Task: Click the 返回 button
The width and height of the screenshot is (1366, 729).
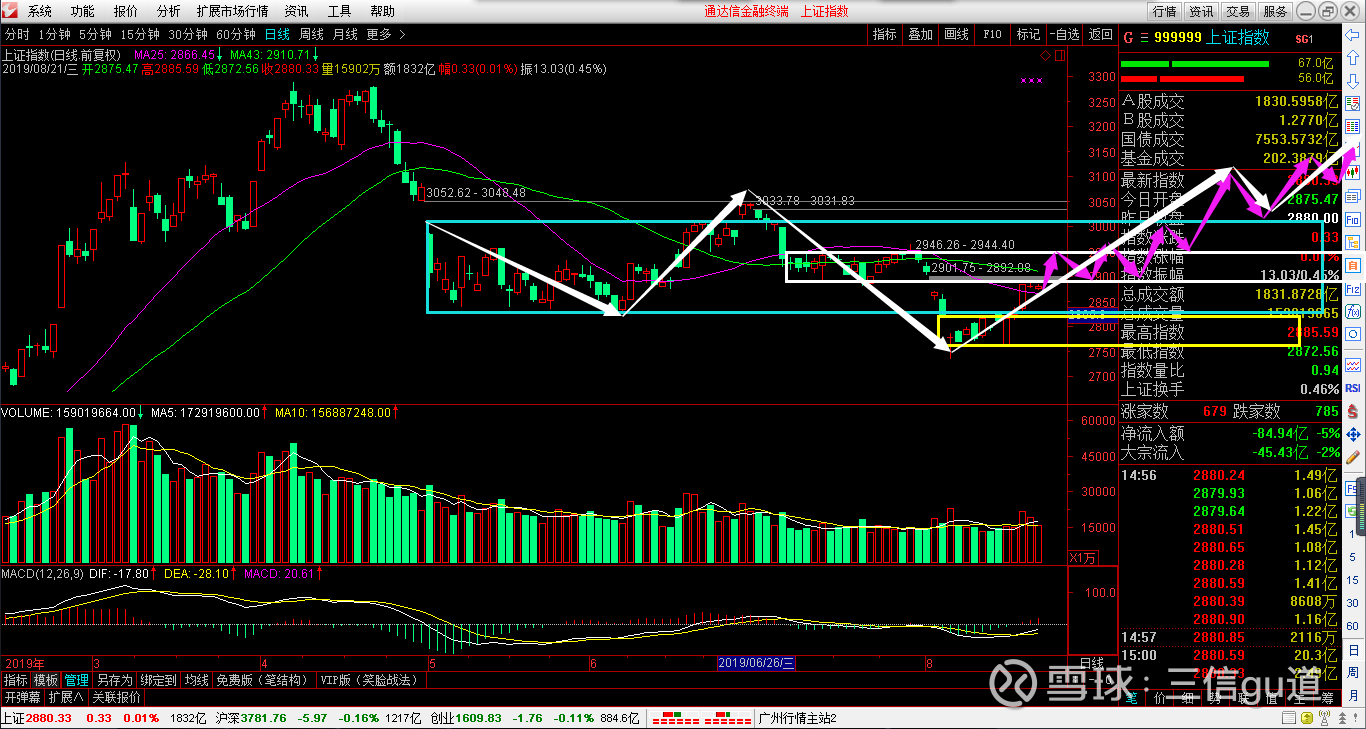Action: 1100,34
